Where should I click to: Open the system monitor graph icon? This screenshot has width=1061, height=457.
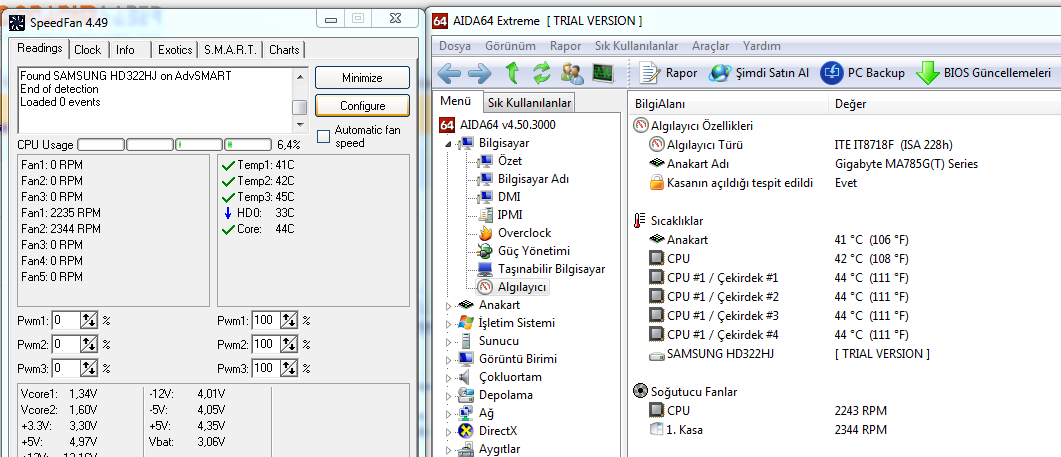click(603, 73)
